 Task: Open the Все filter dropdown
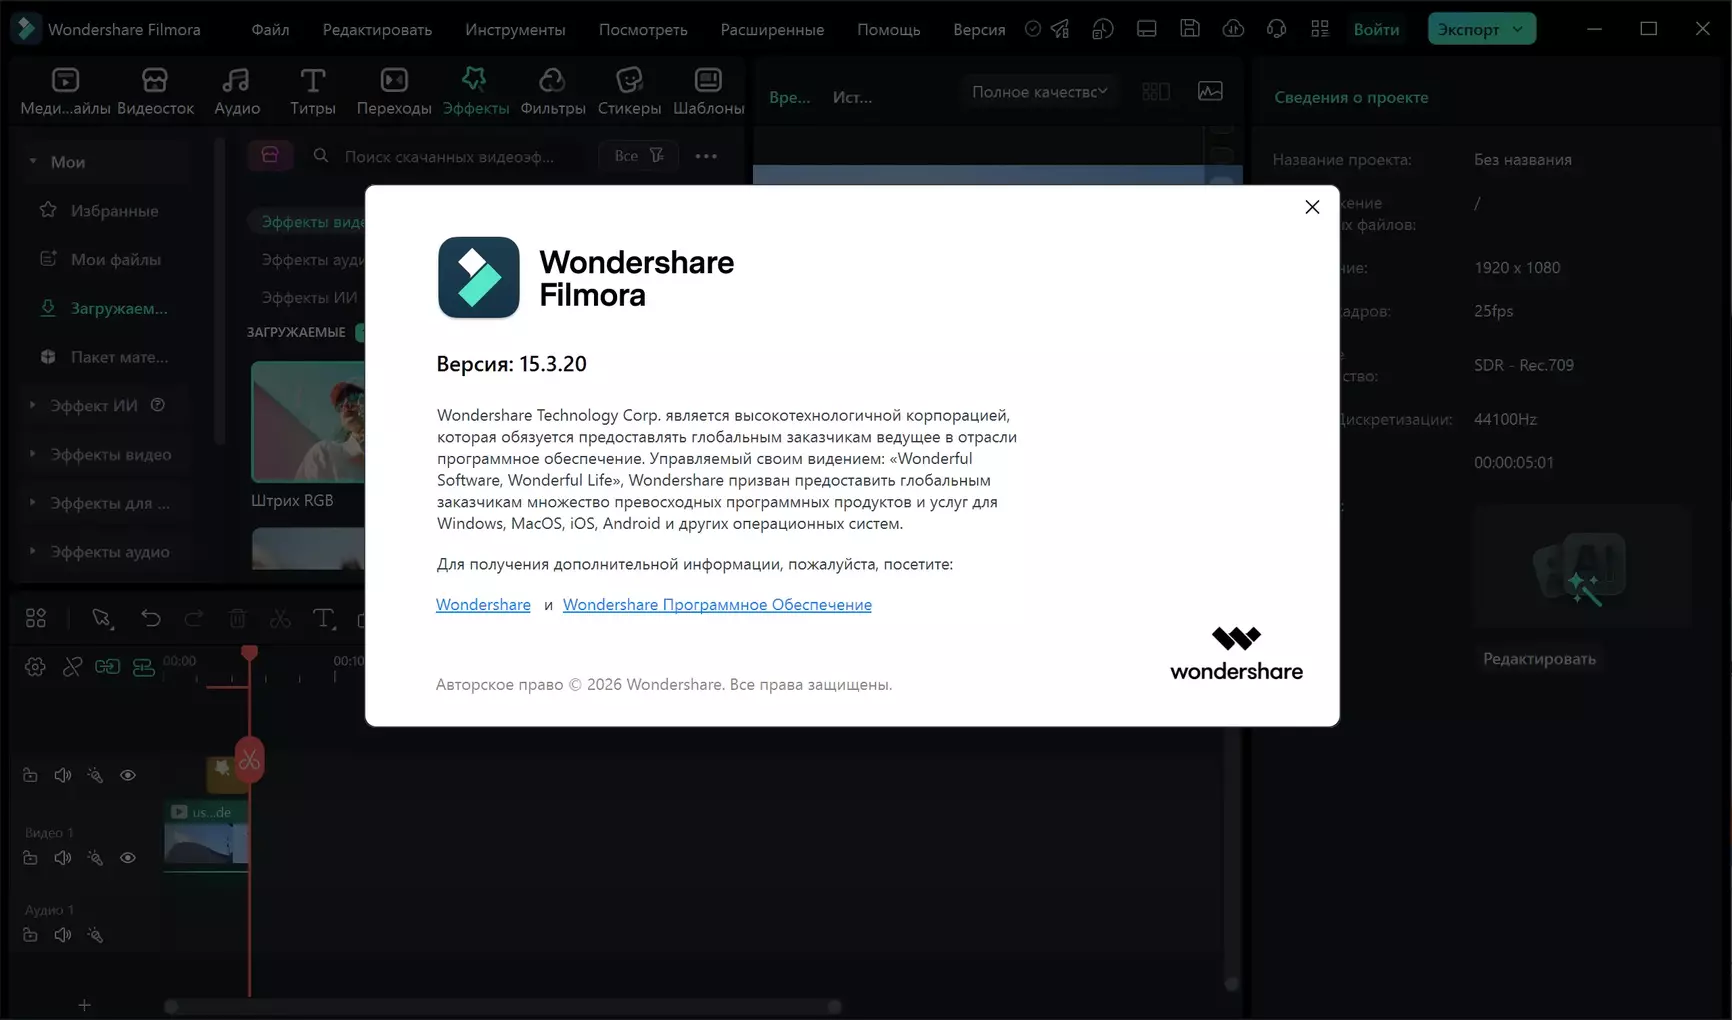(x=638, y=156)
